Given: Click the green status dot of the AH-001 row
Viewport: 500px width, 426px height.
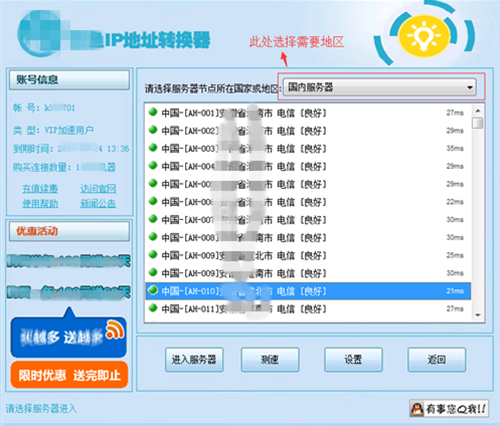Looking at the screenshot, I should 153,112.
